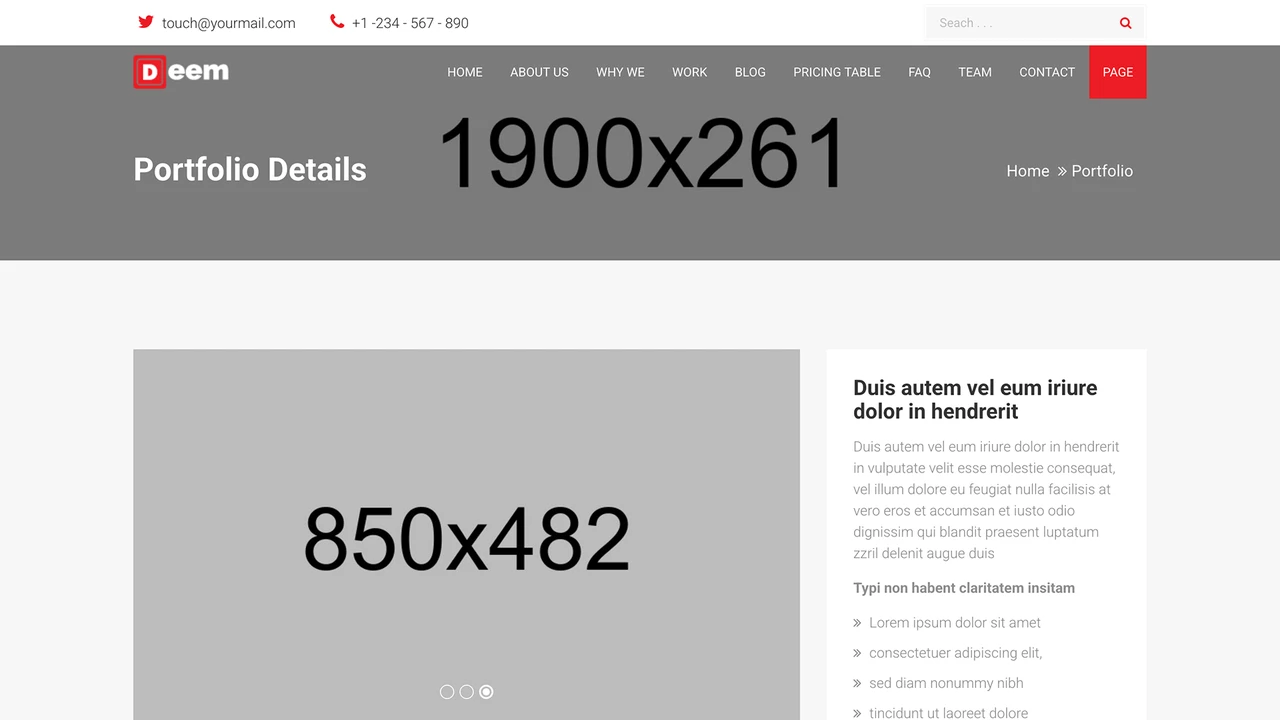Click the search magnifier icon

pyautogui.click(x=1125, y=23)
